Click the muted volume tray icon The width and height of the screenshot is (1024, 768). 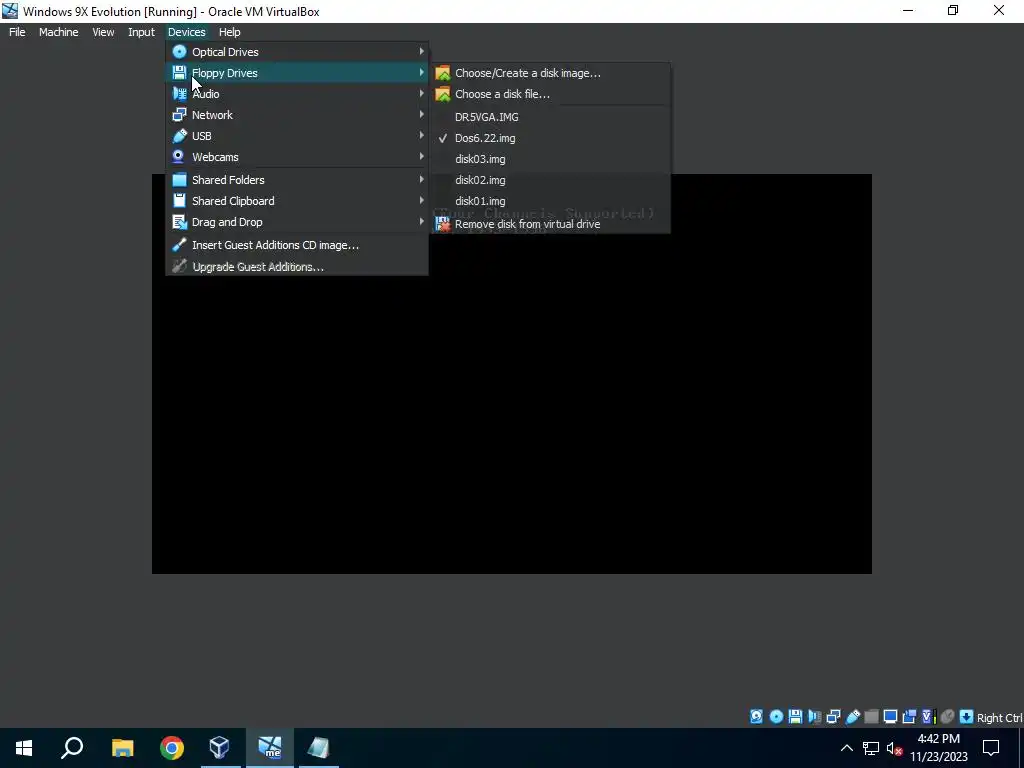[895, 748]
